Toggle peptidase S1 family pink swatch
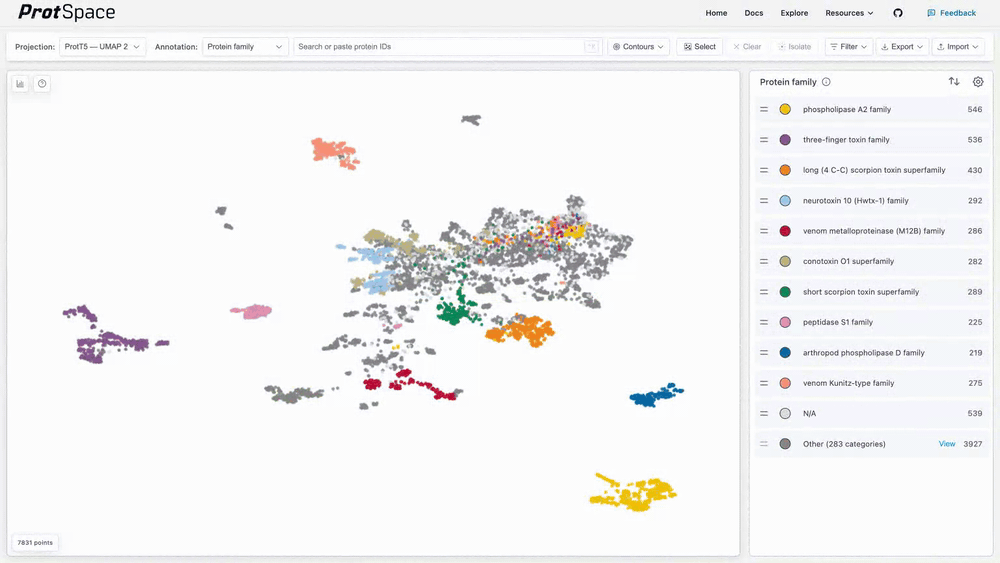 [x=785, y=323]
